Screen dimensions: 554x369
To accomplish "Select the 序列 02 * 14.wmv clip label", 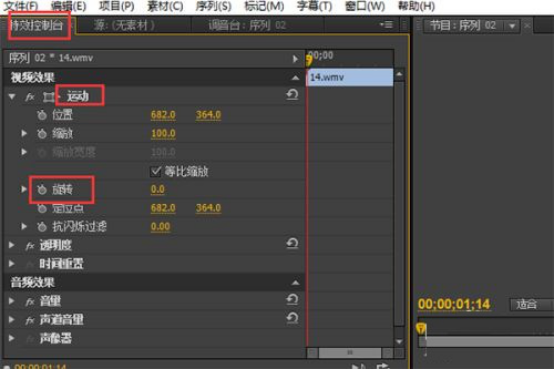I will click(x=51, y=58).
